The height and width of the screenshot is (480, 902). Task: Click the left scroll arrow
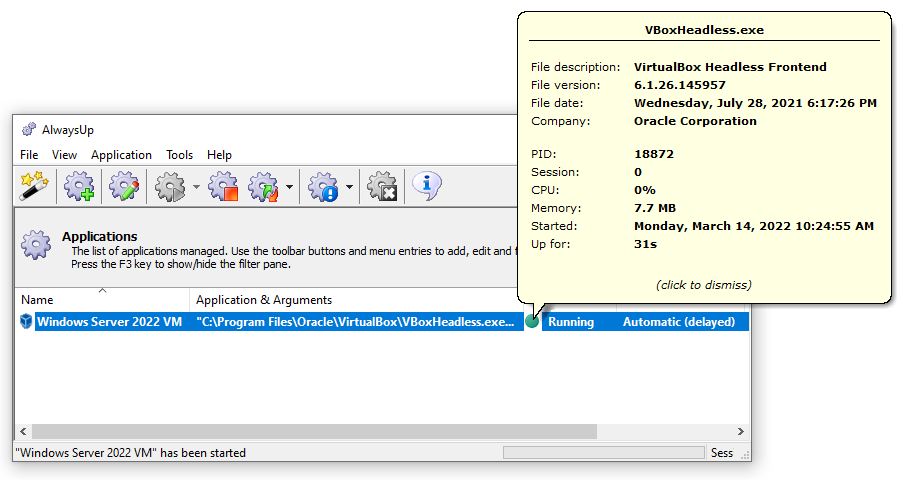[23, 431]
